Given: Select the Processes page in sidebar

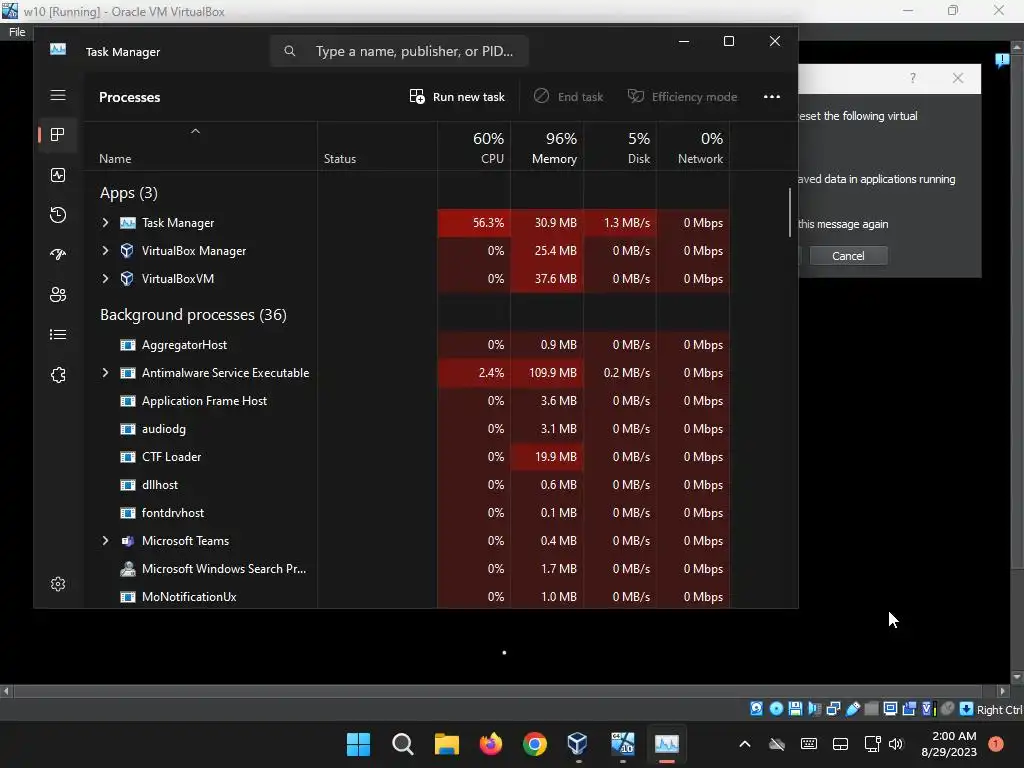Looking at the screenshot, I should point(58,135).
